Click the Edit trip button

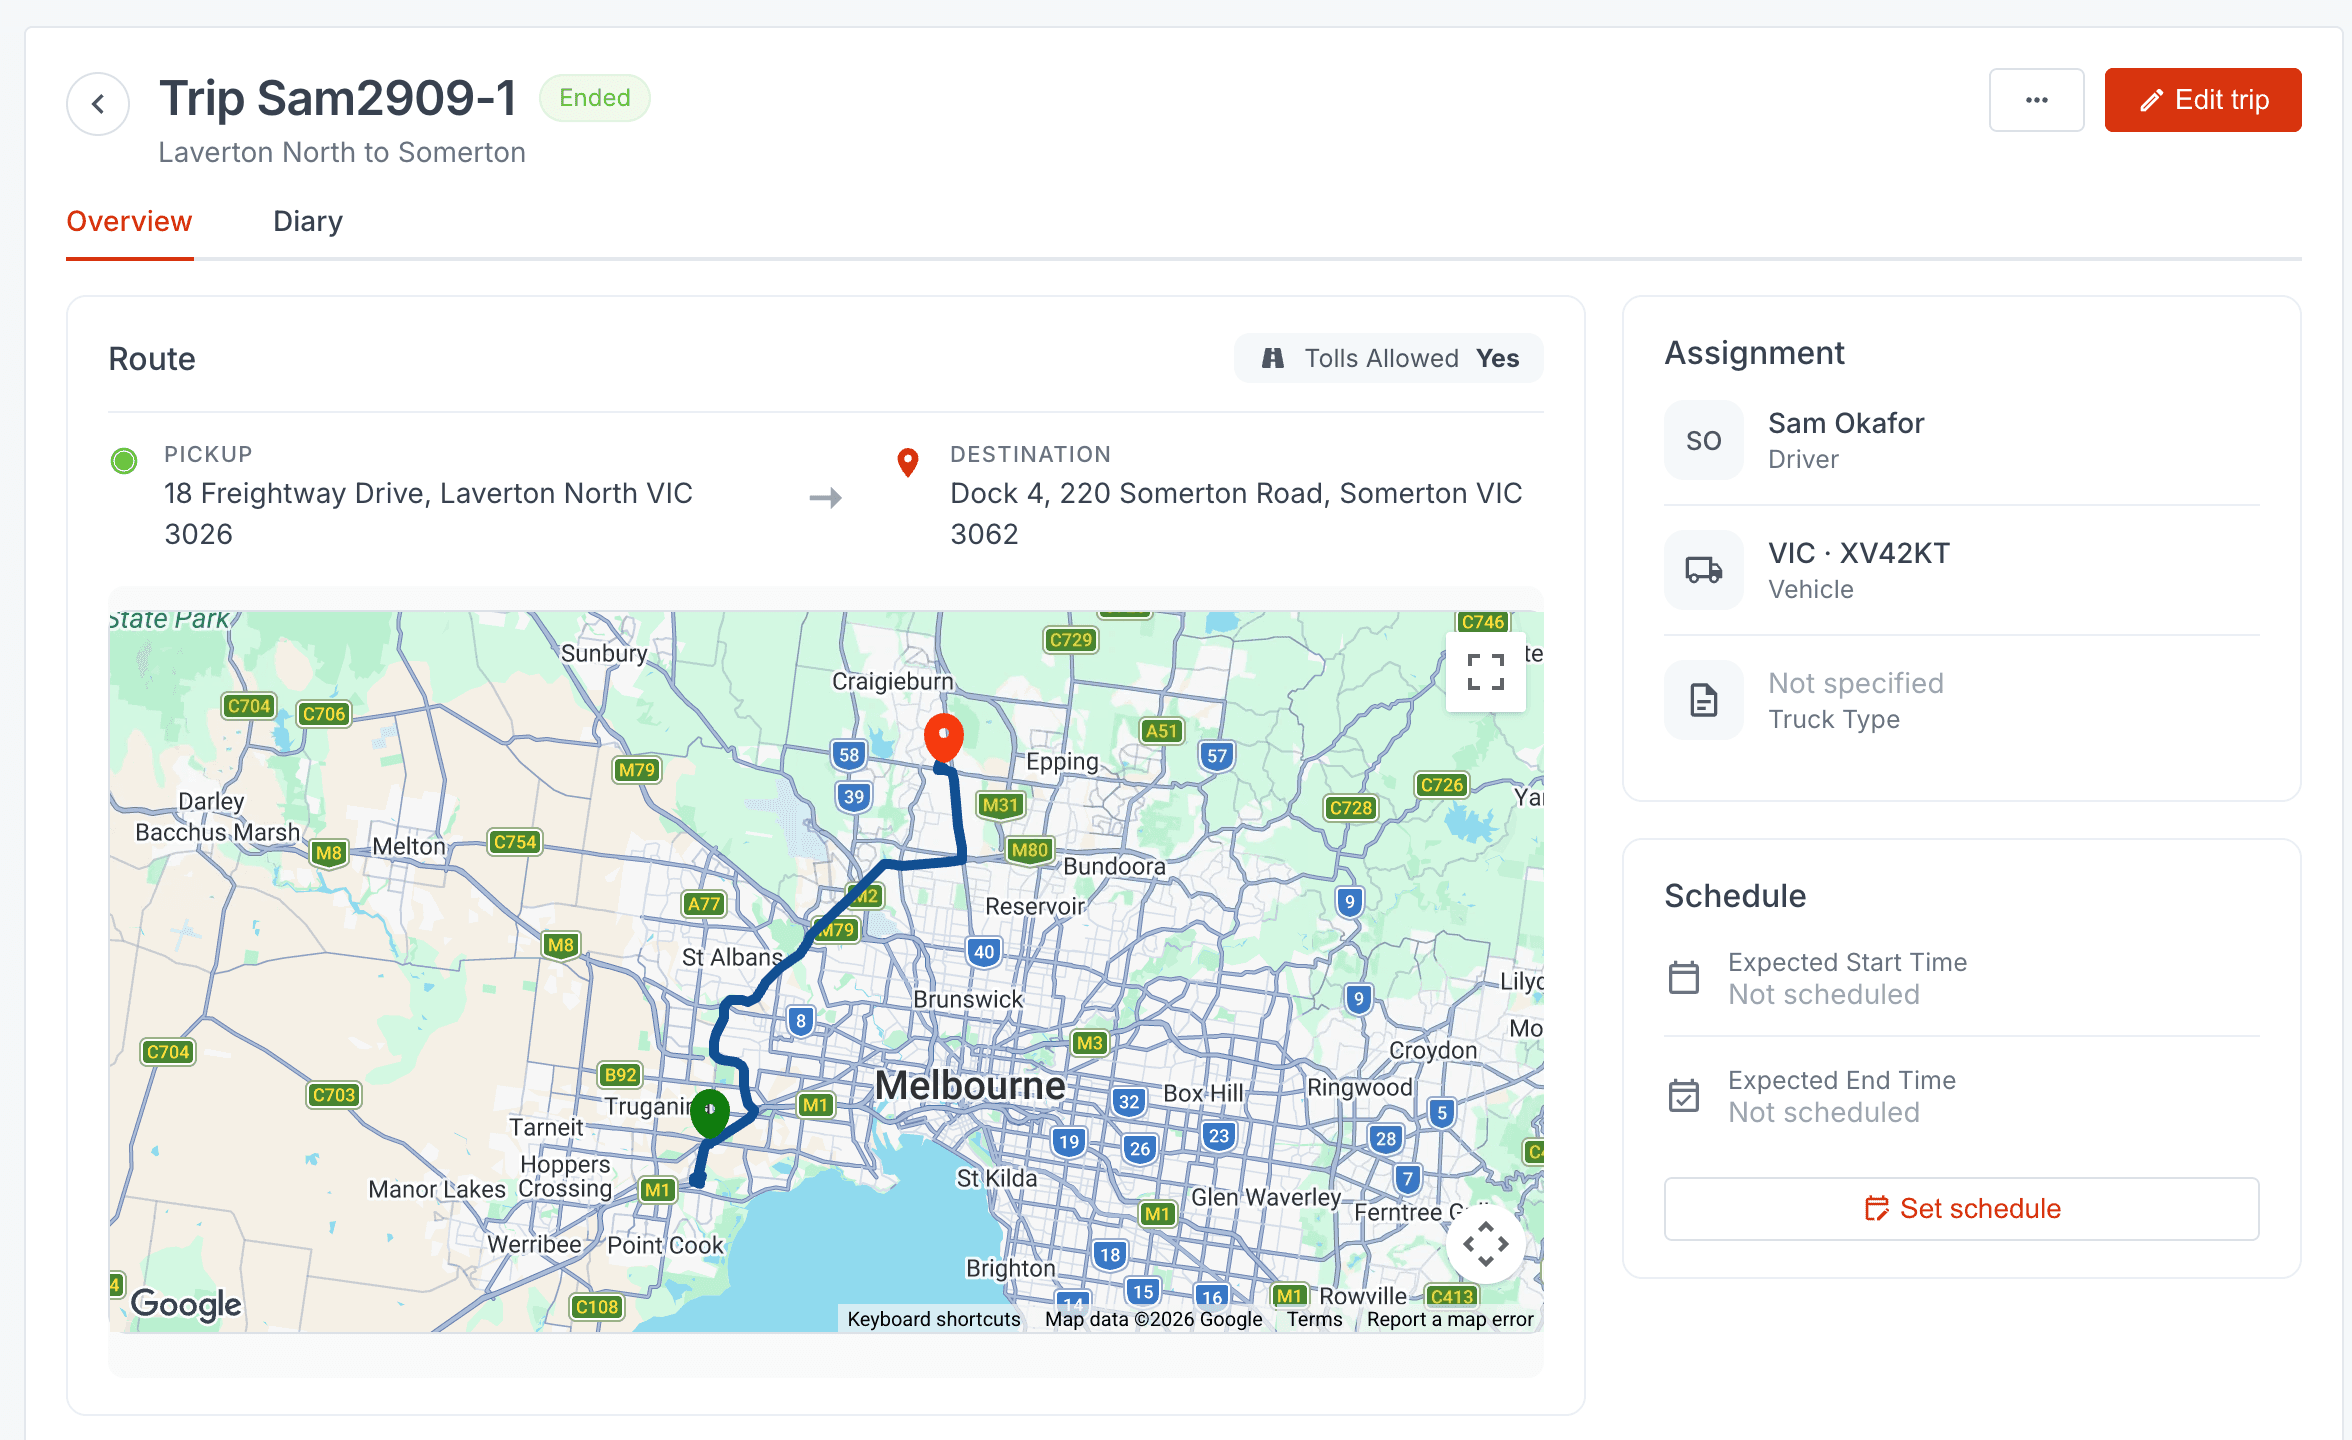coord(2202,100)
